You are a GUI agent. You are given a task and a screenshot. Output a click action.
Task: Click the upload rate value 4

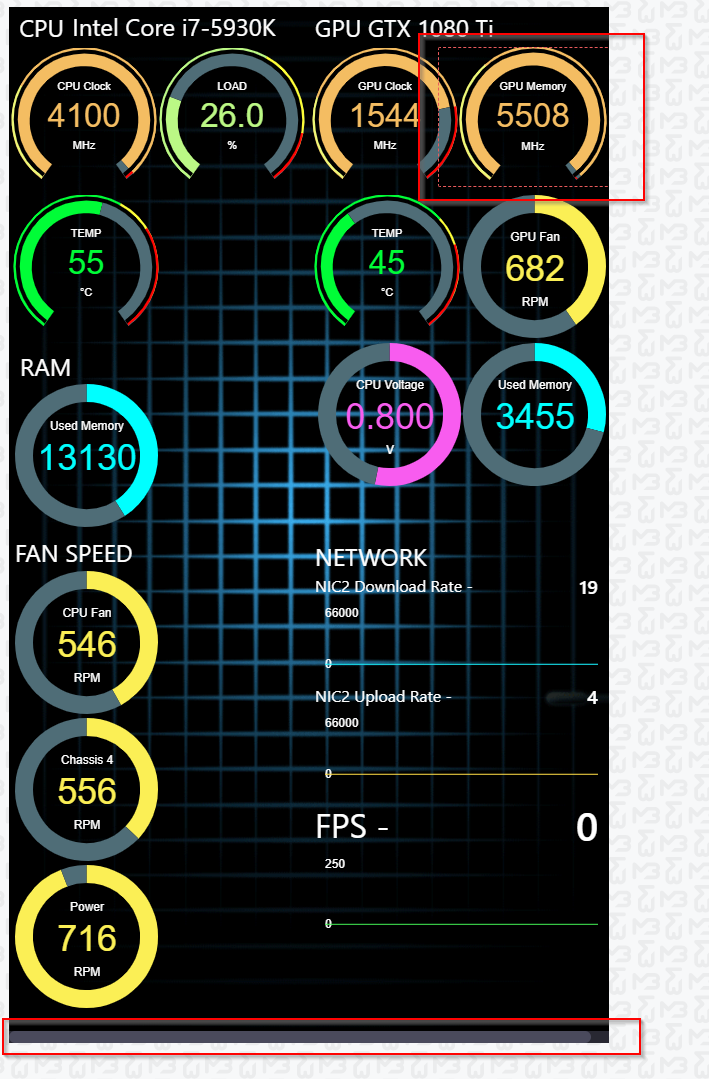click(592, 698)
